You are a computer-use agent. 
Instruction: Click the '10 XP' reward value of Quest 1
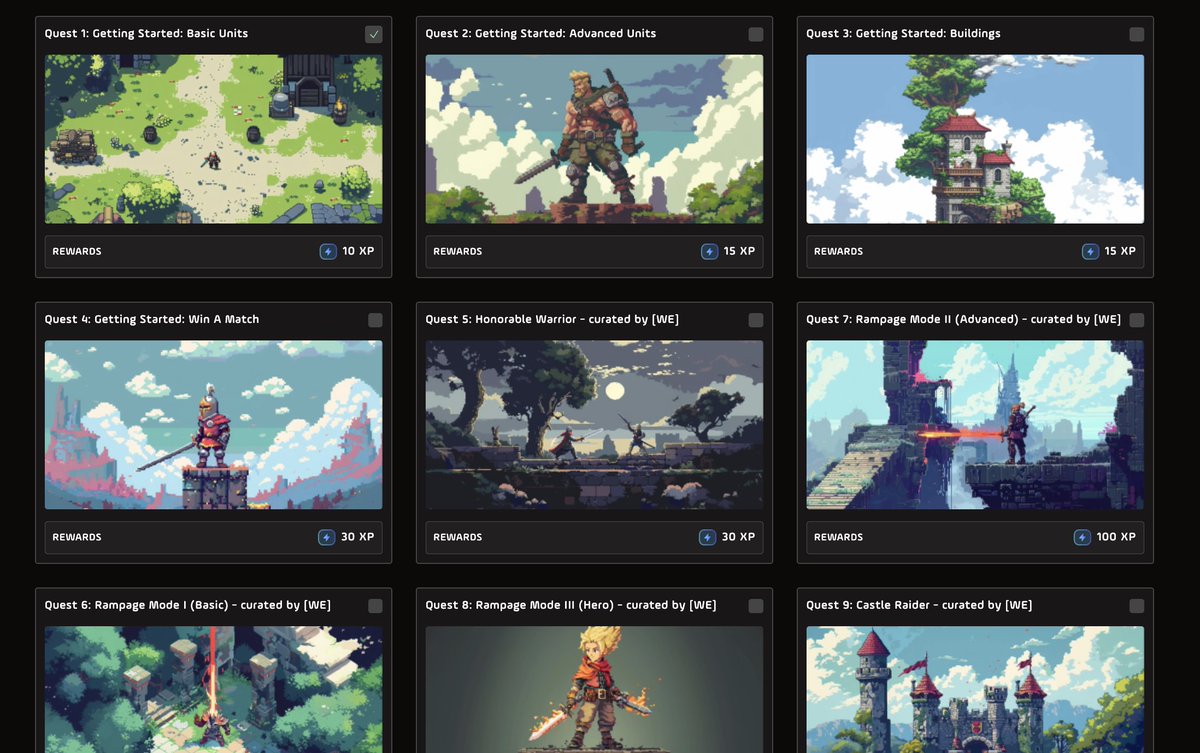pyautogui.click(x=358, y=251)
